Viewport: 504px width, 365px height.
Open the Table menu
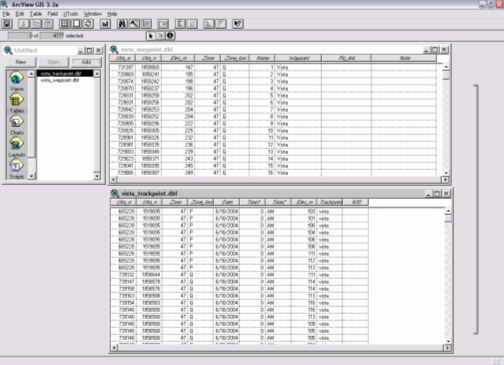(x=36, y=14)
